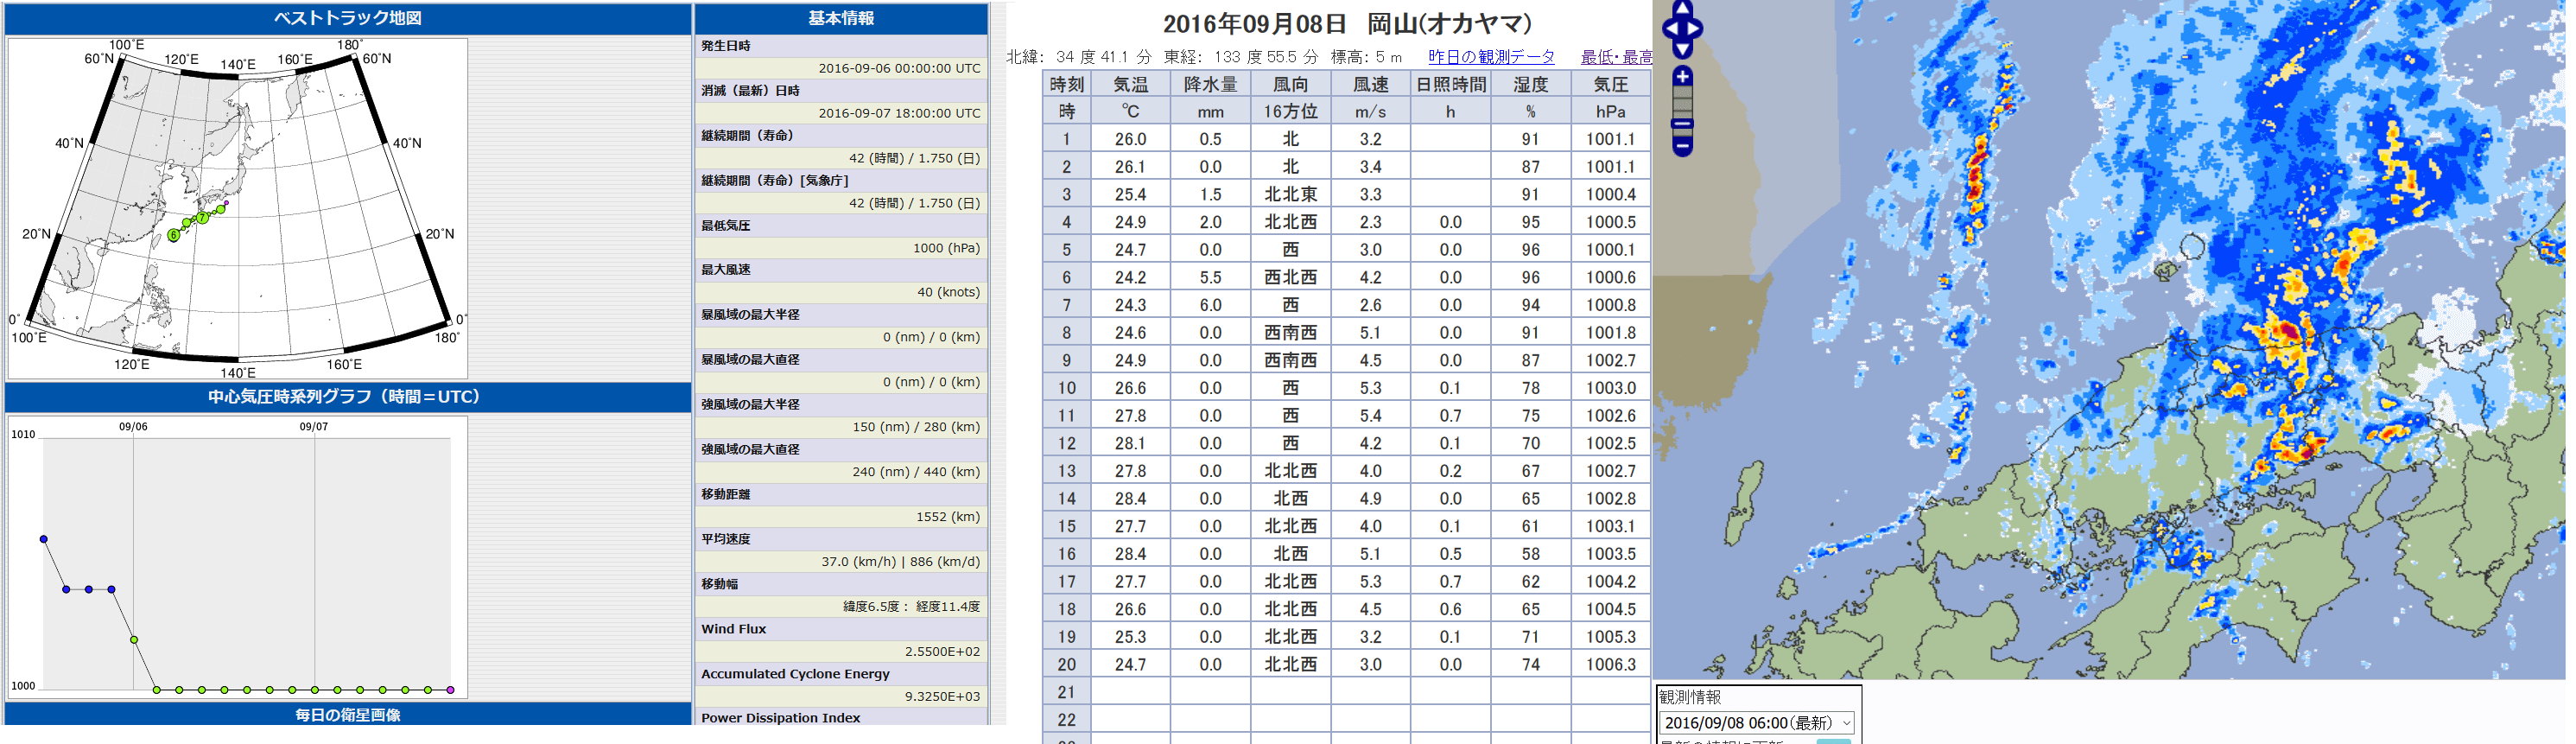Click 1006.3 pressure cell in hour 20 row
Viewport: 2576px width, 744px height.
click(x=1610, y=664)
